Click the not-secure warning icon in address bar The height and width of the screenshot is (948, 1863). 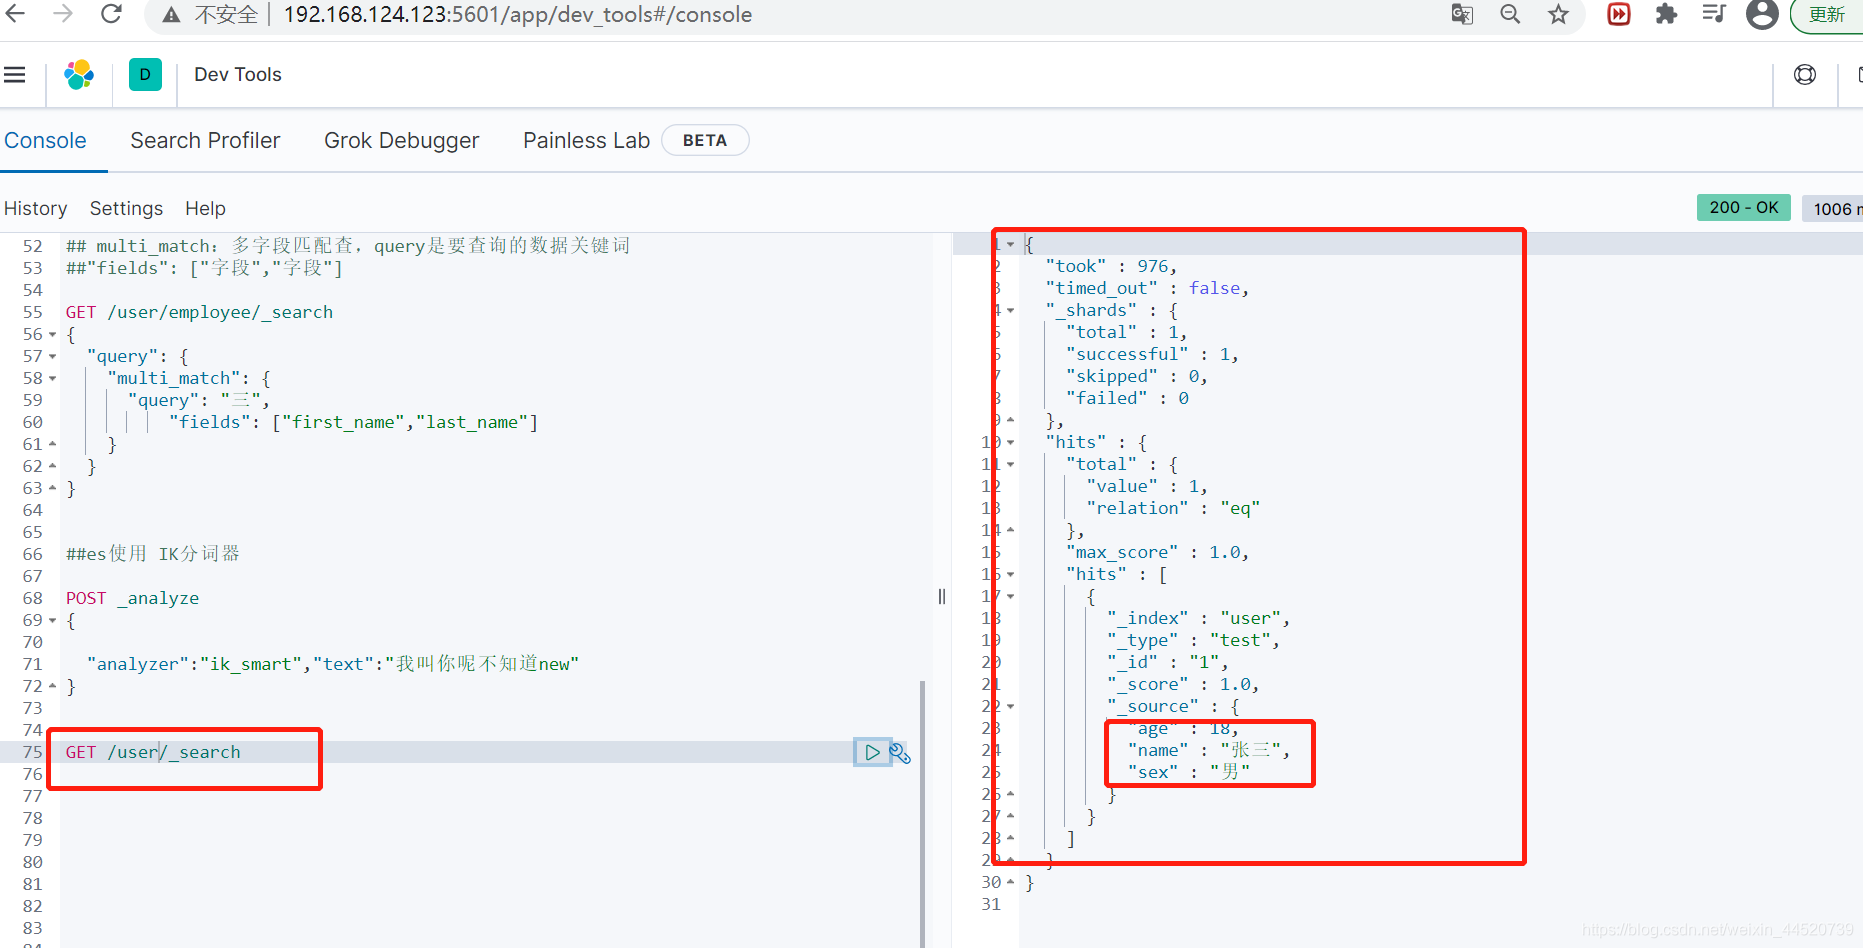click(172, 15)
